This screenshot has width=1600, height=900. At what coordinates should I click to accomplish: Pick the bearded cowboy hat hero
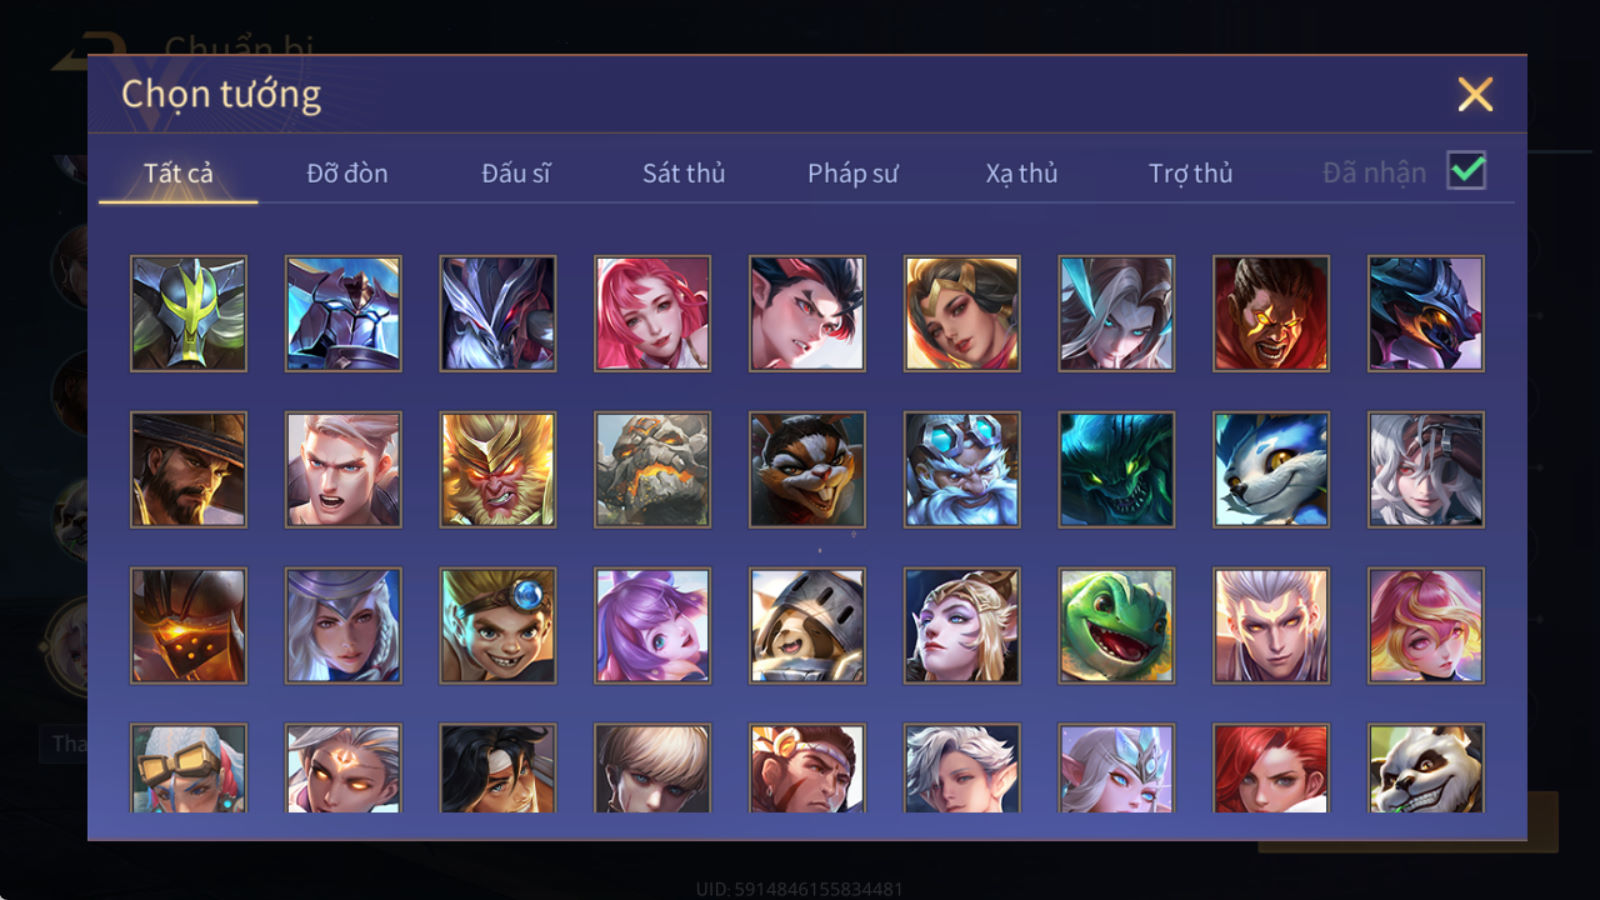pos(188,470)
